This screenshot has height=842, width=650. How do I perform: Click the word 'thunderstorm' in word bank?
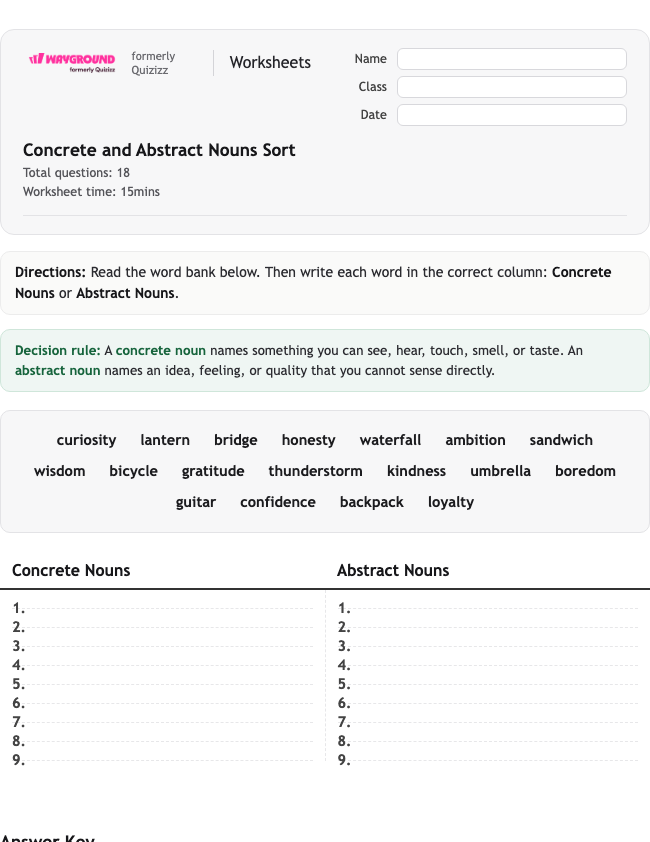(x=316, y=471)
